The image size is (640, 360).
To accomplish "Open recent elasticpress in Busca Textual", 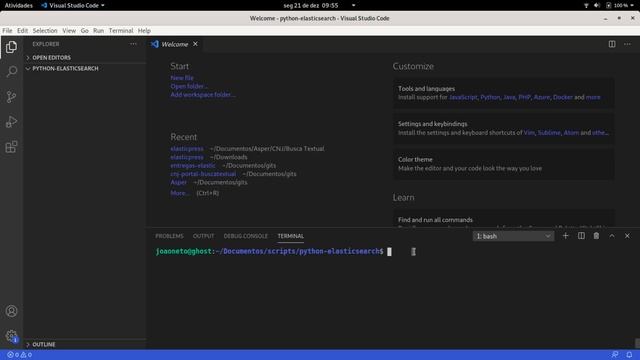I will (x=187, y=149).
